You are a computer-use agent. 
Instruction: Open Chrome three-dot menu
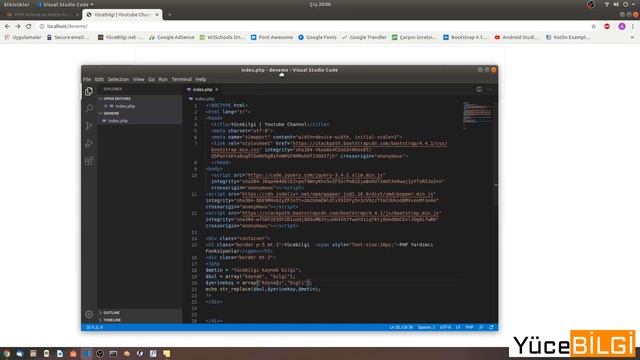[x=633, y=26]
